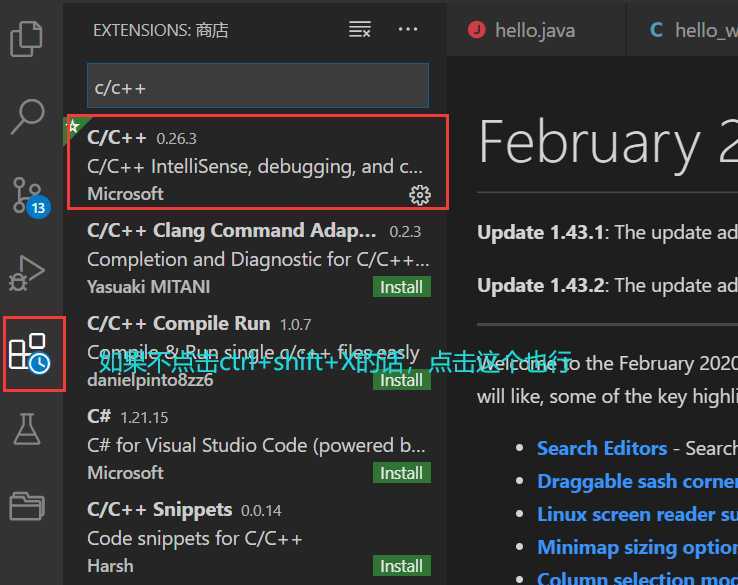Viewport: 738px width, 585px height.
Task: Install the C# extension
Action: click(401, 473)
